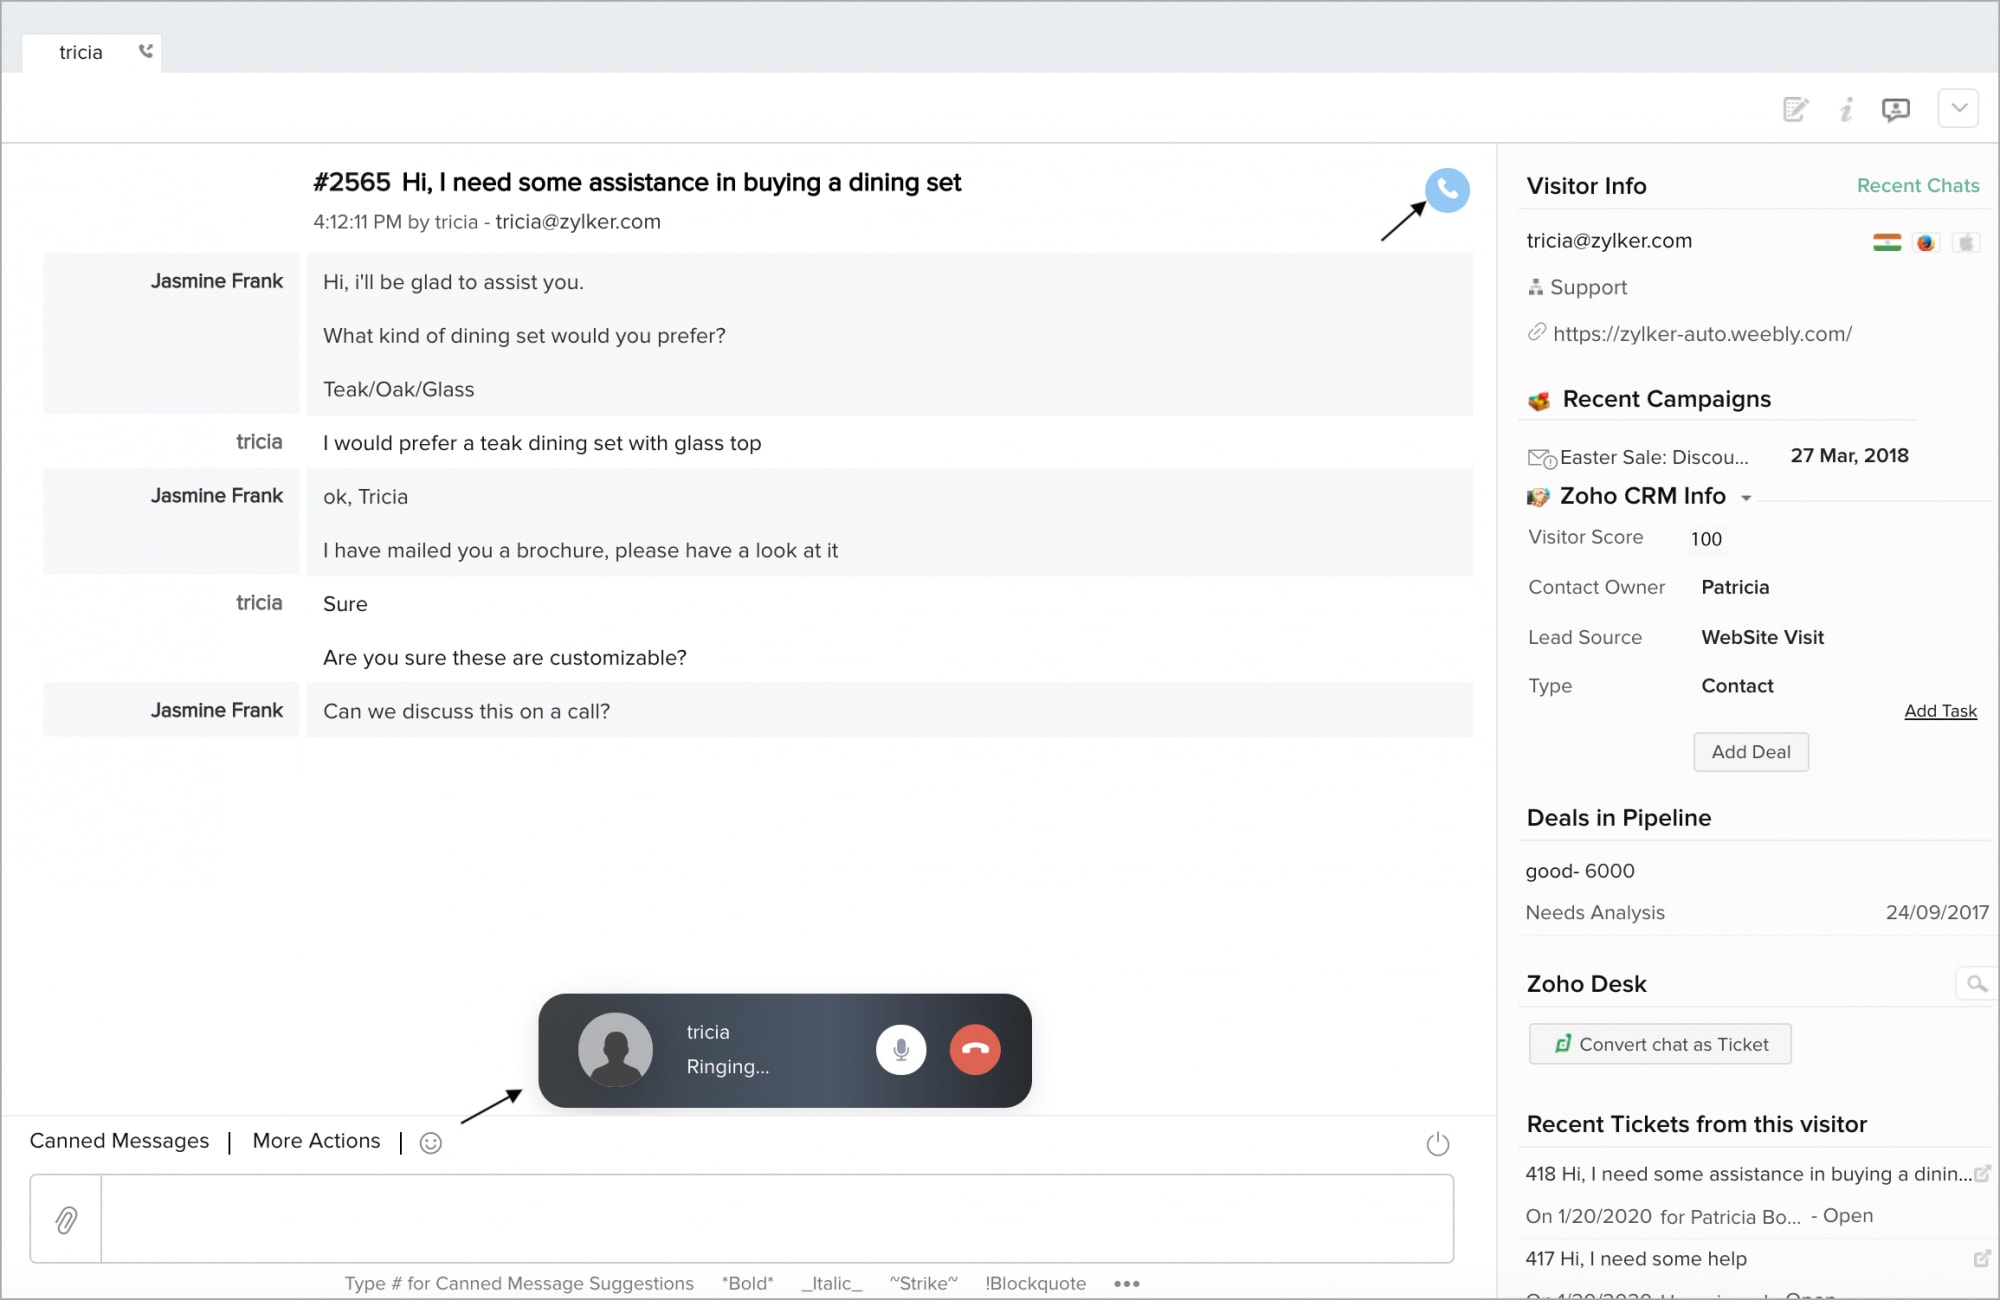Viewport: 2000px width, 1300px height.
Task: Click the Add Task link
Action: [1940, 711]
